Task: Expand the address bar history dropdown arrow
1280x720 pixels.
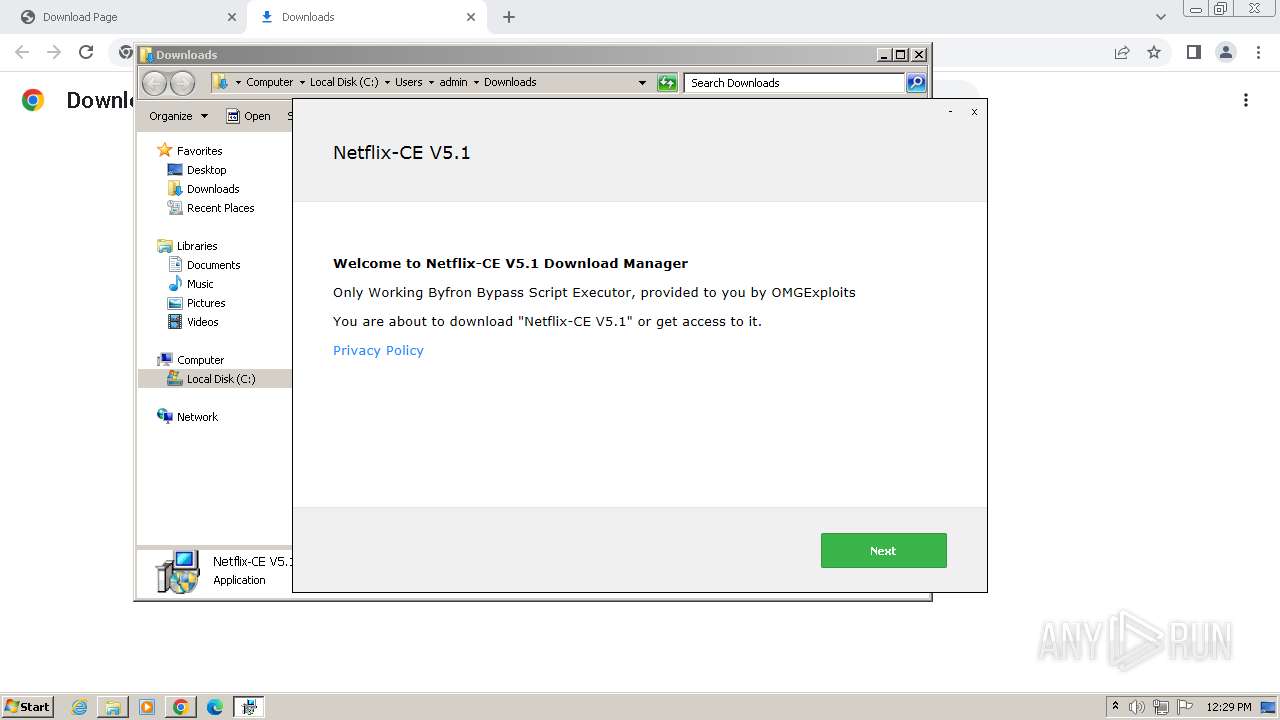Action: pos(642,83)
